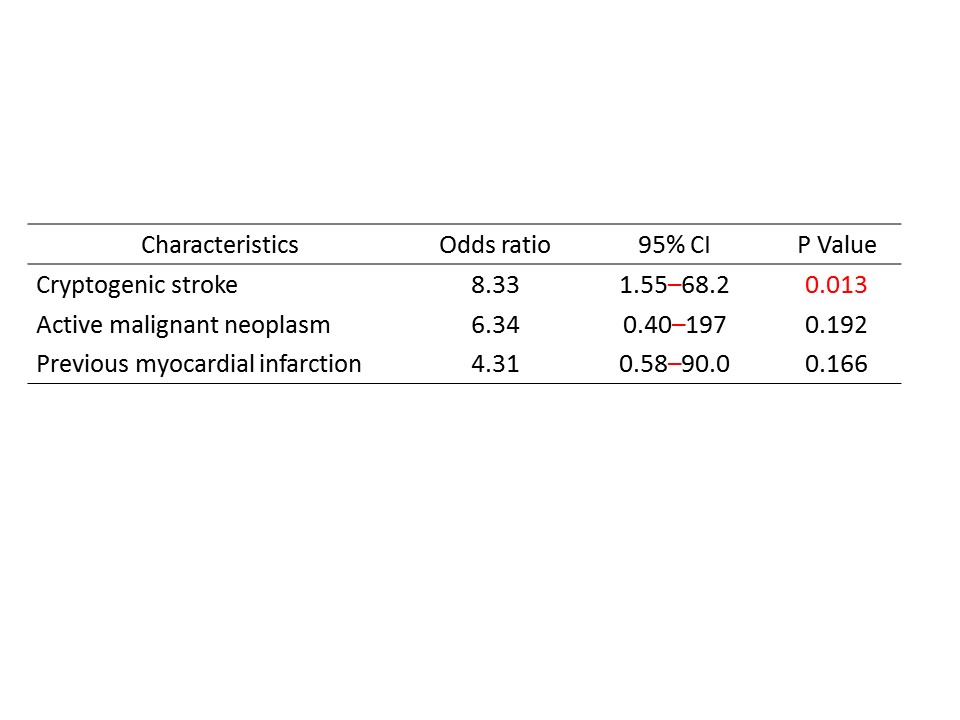Select the P value 0.192
960x720 pixels.
(836, 325)
